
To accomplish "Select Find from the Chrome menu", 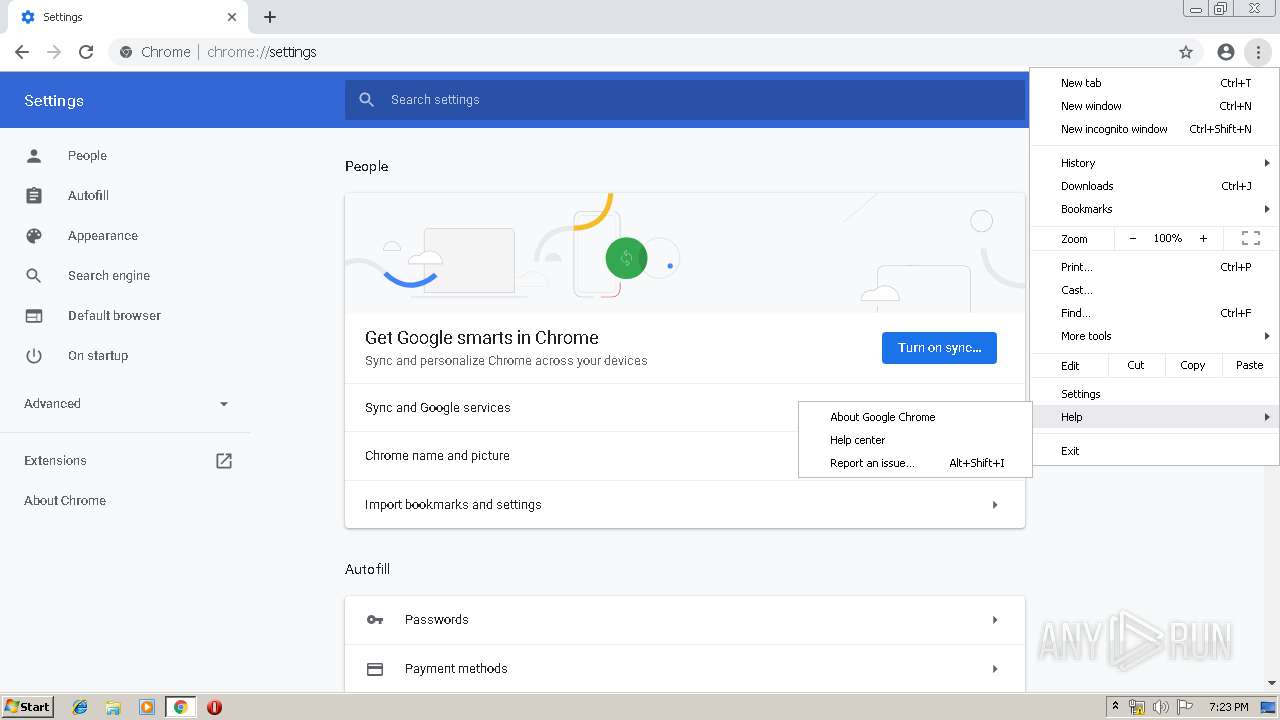I will 1155,313.
